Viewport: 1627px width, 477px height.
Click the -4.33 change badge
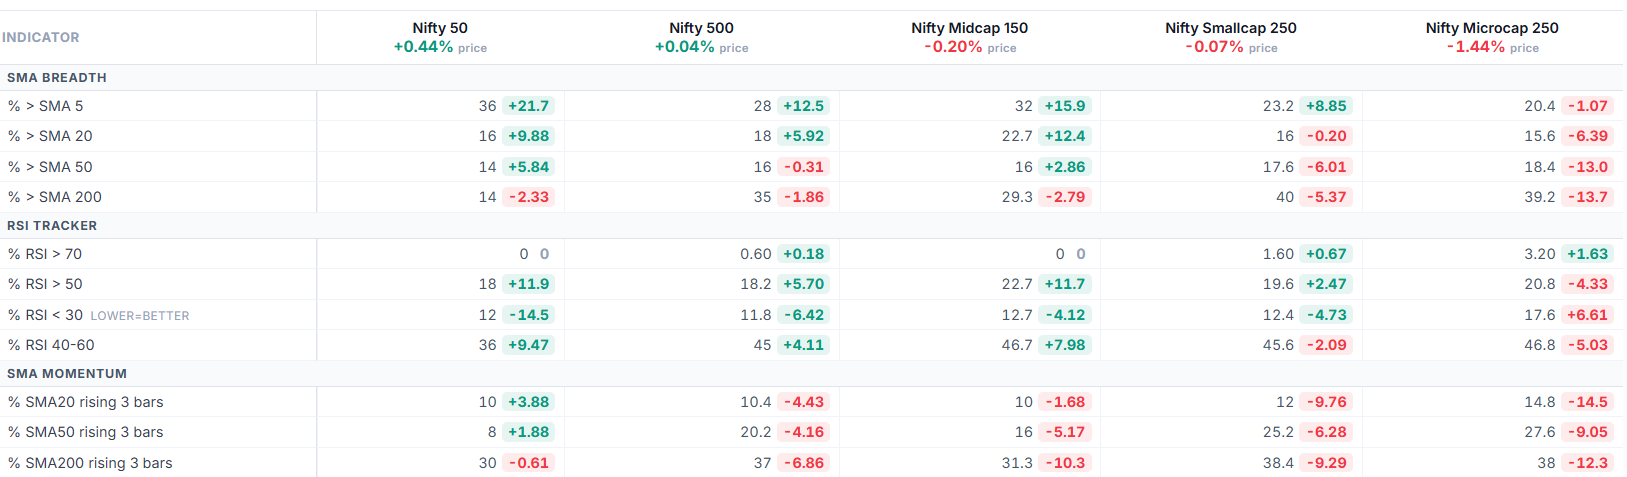(1587, 284)
